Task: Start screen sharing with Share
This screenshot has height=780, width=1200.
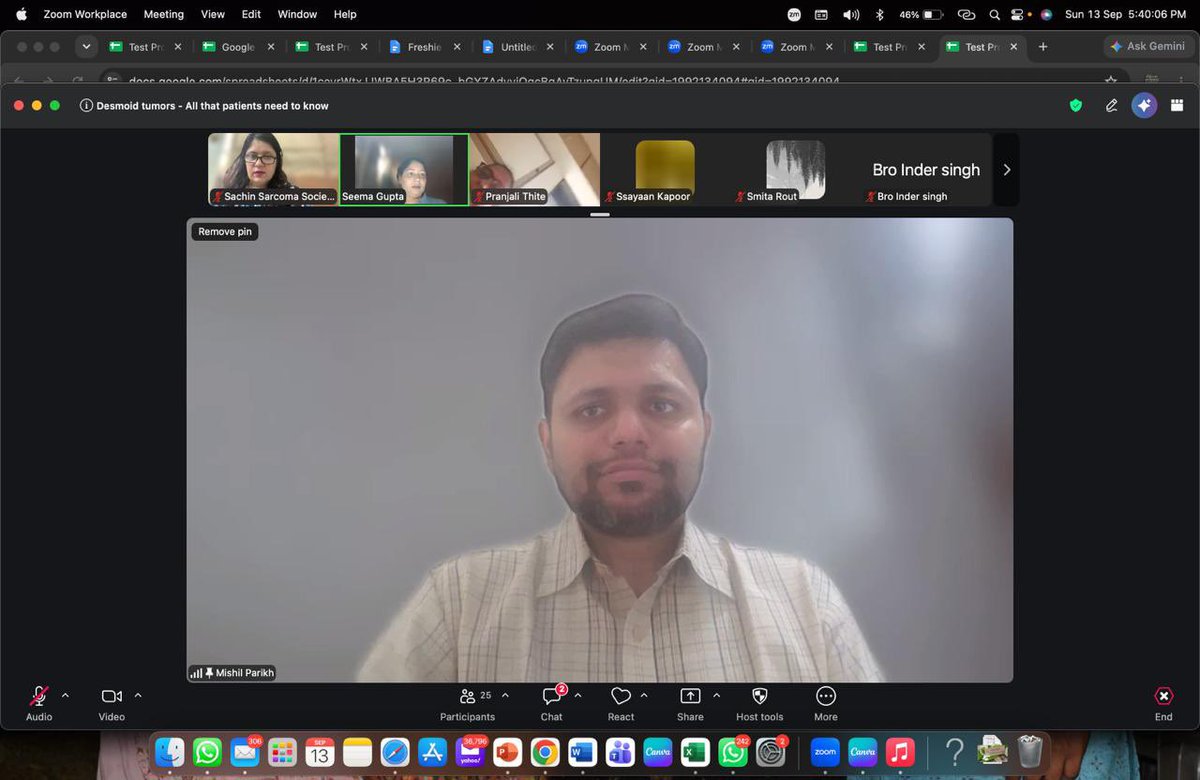Action: coord(690,703)
